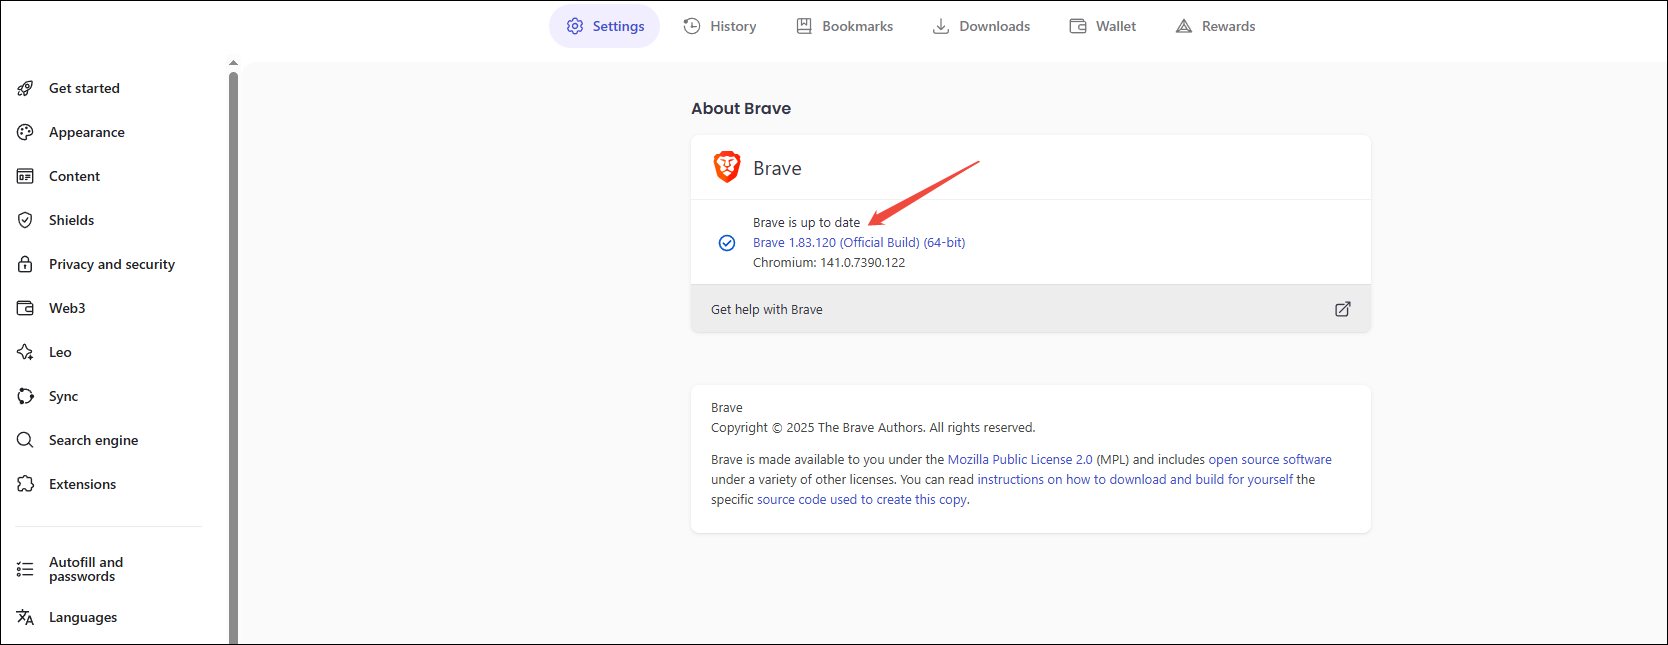
Task: Click the sidebar scrollbar up arrow
Action: tap(233, 63)
